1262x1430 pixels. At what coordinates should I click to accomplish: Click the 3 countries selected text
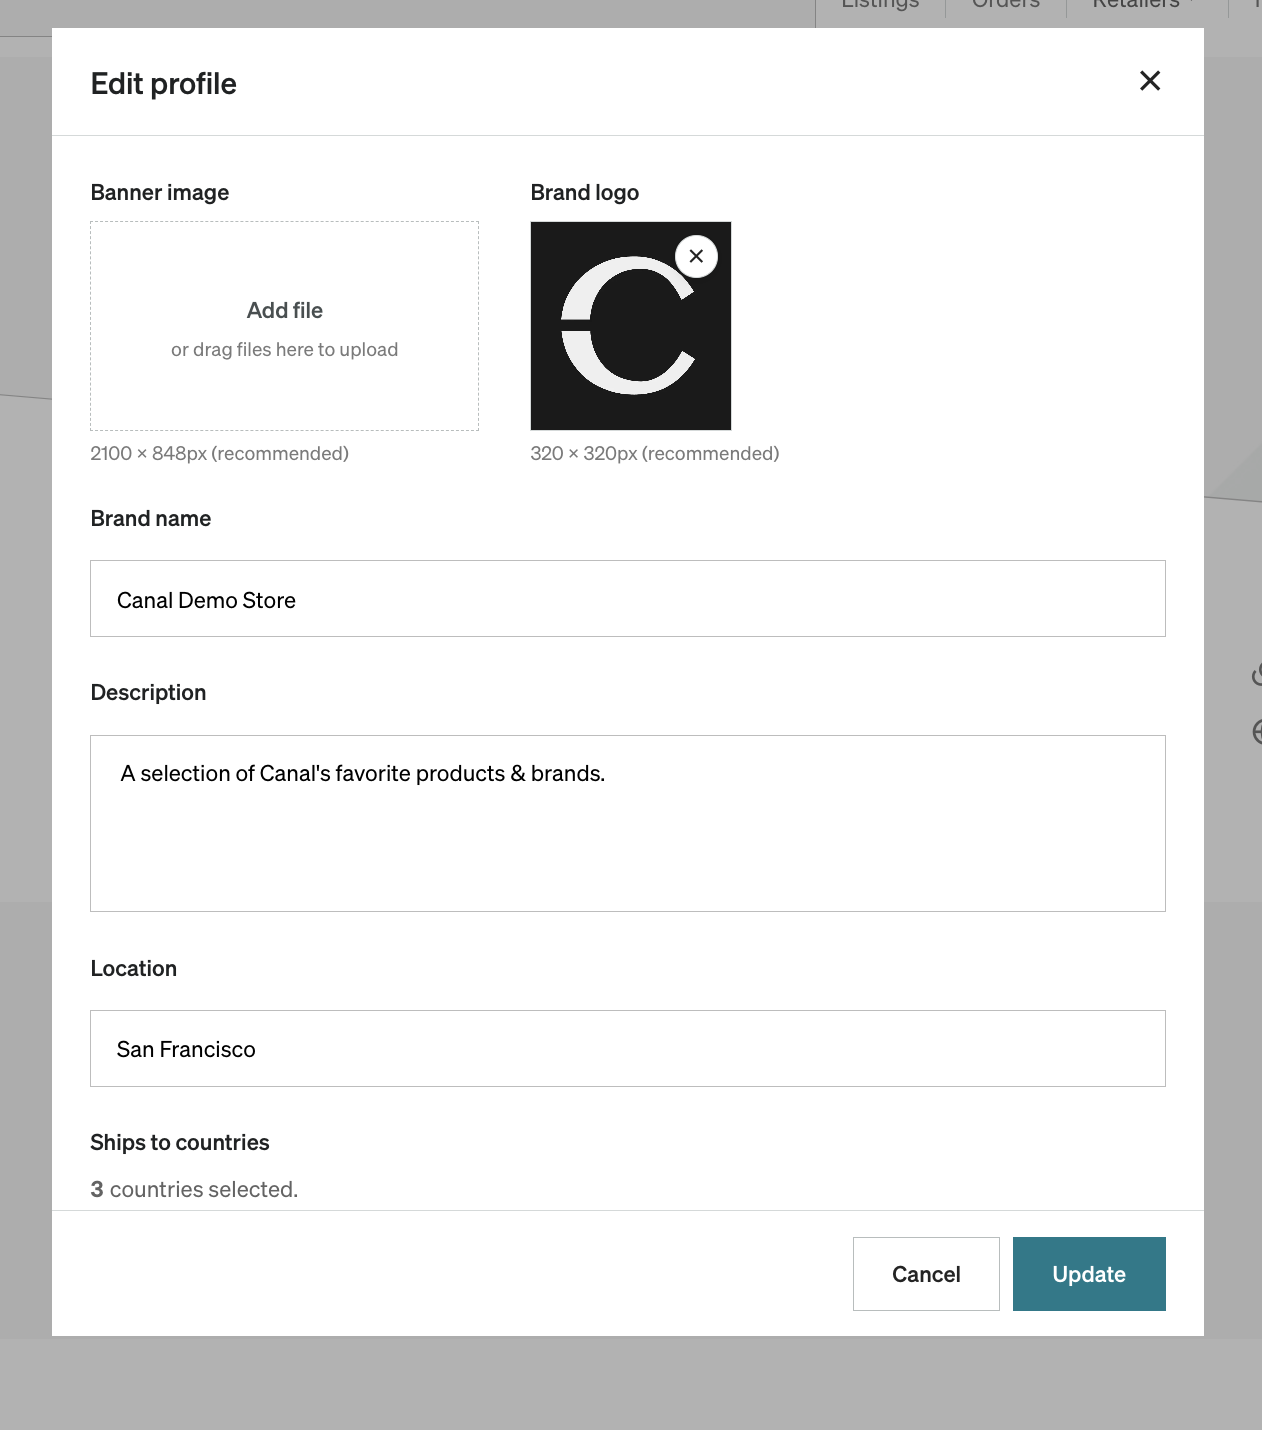194,1189
